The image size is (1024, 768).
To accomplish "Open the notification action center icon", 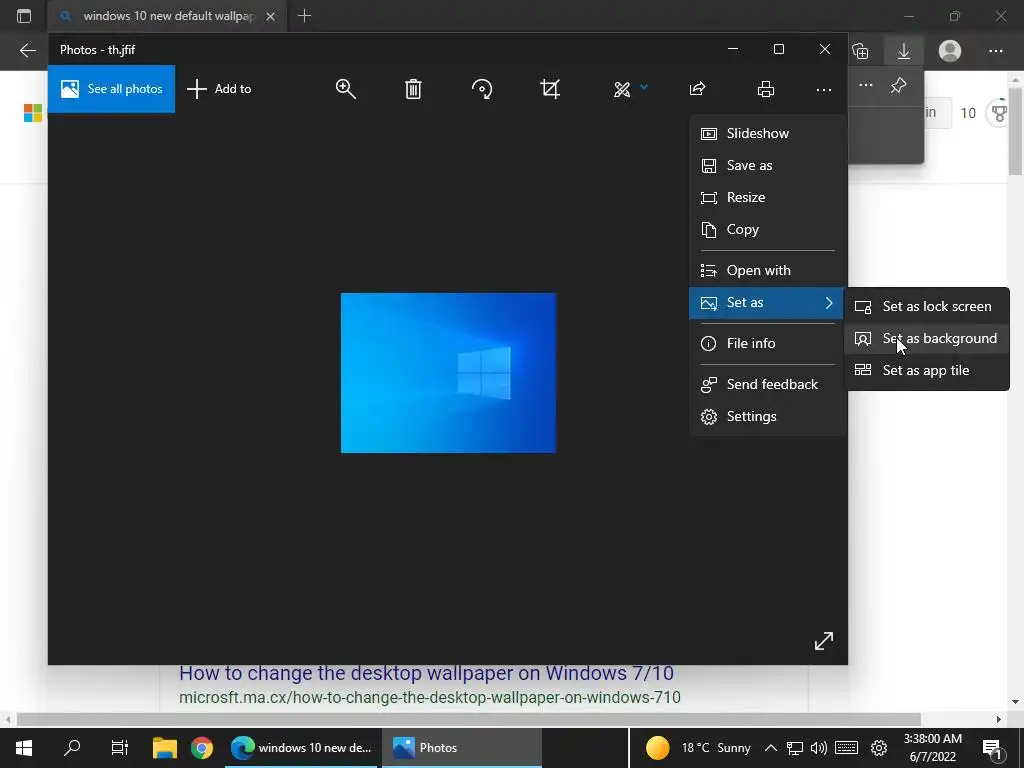I will pyautogui.click(x=992, y=749).
